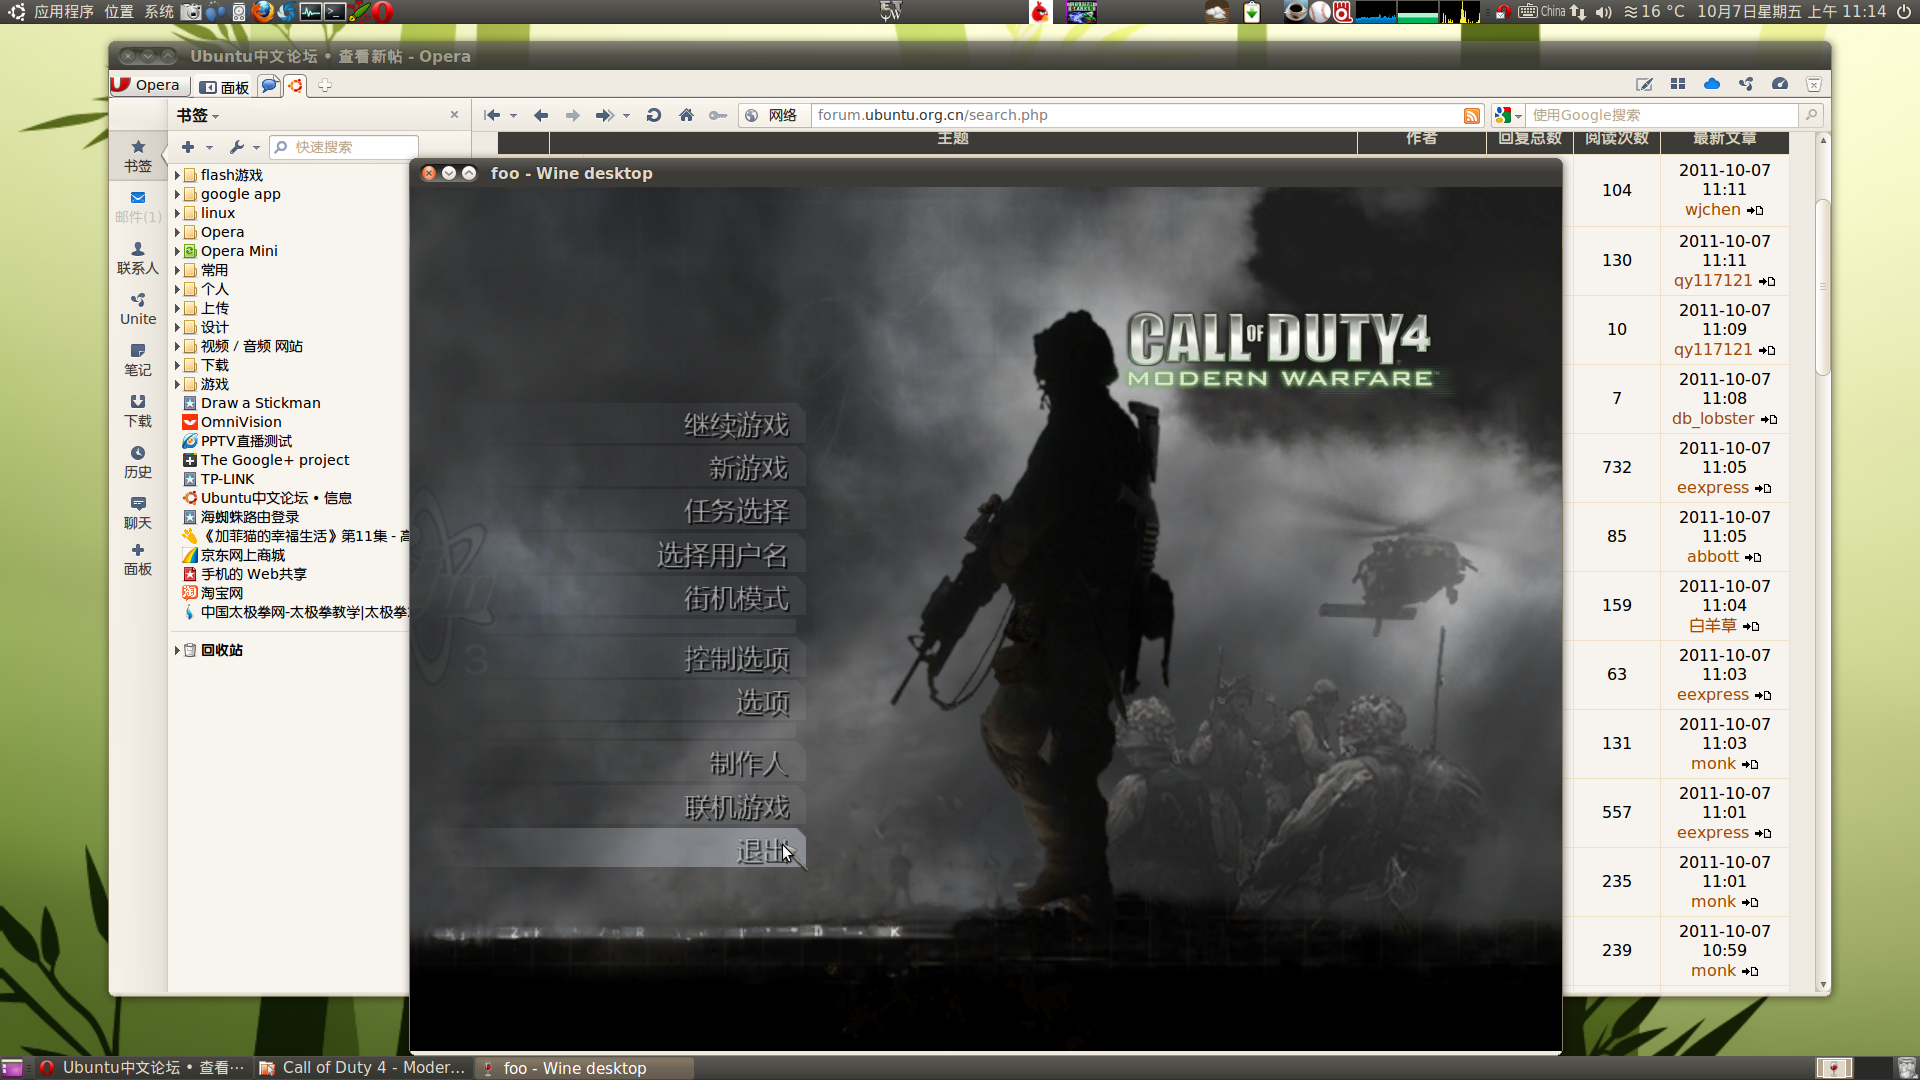1920x1080 pixels.
Task: Click the RSS feed icon in address bar
Action: (x=1472, y=116)
